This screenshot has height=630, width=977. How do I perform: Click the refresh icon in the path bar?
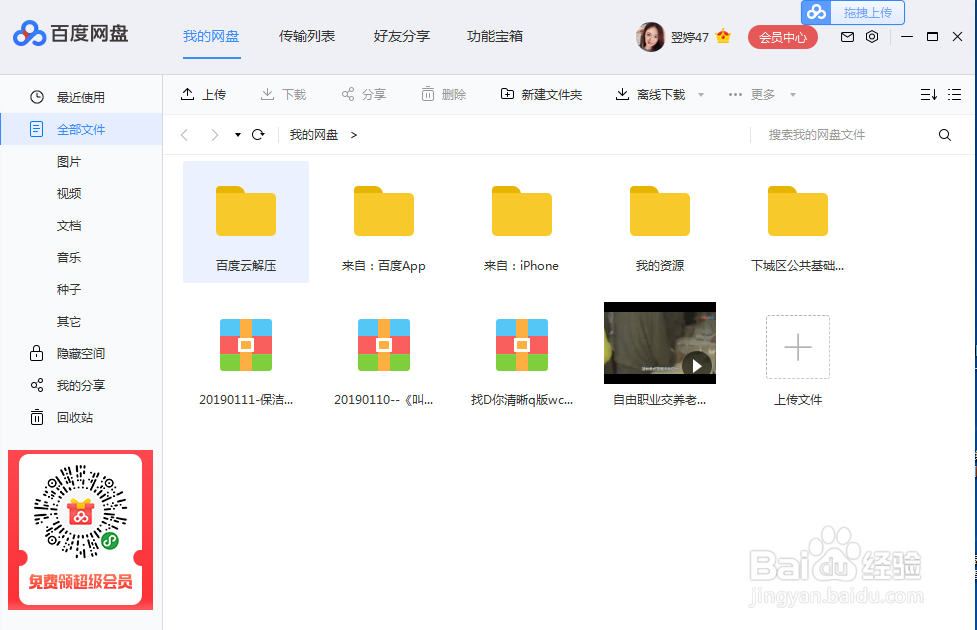coord(258,133)
